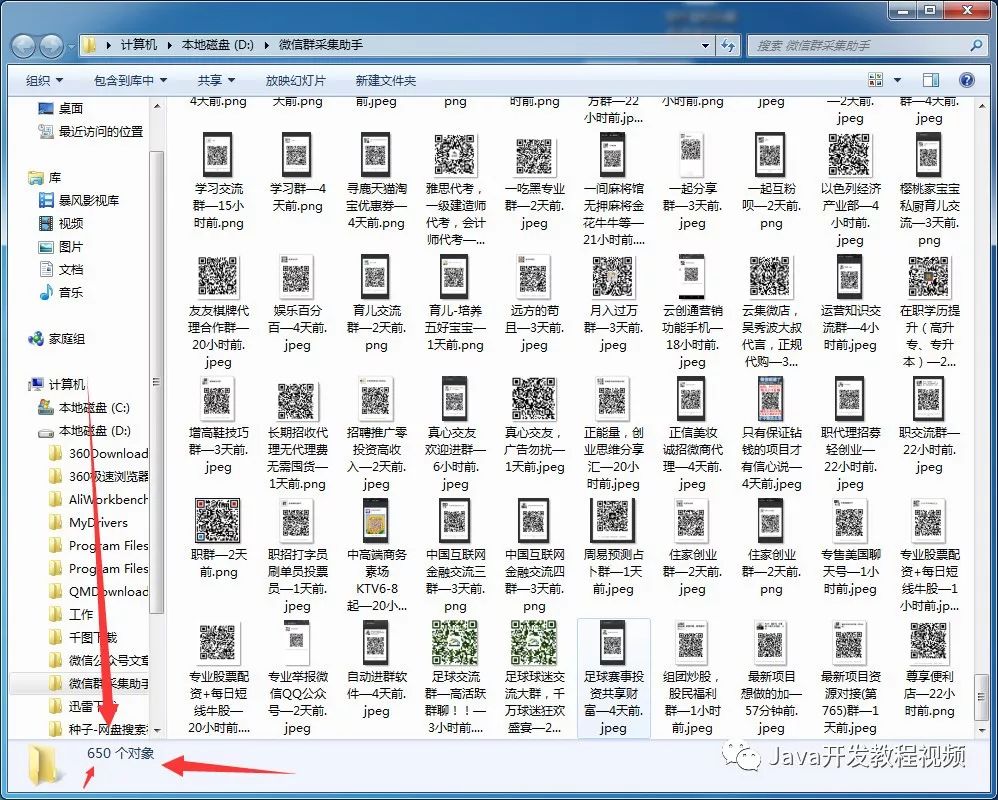Click 新建文件夹 new folder button
This screenshot has width=998, height=800.
click(x=386, y=80)
